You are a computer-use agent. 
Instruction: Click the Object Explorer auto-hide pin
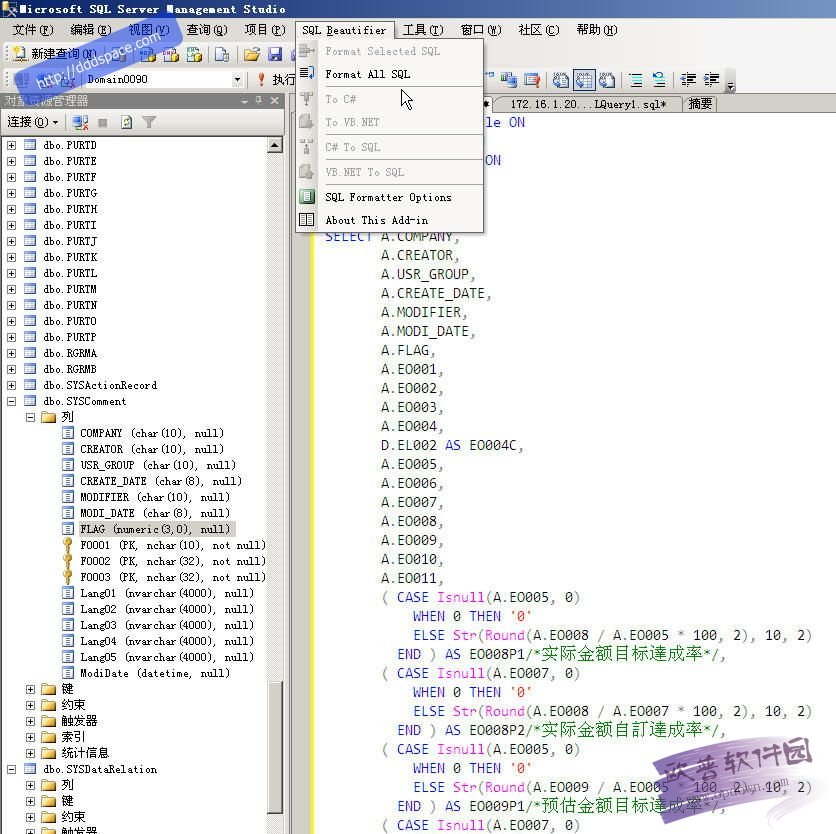(x=259, y=100)
